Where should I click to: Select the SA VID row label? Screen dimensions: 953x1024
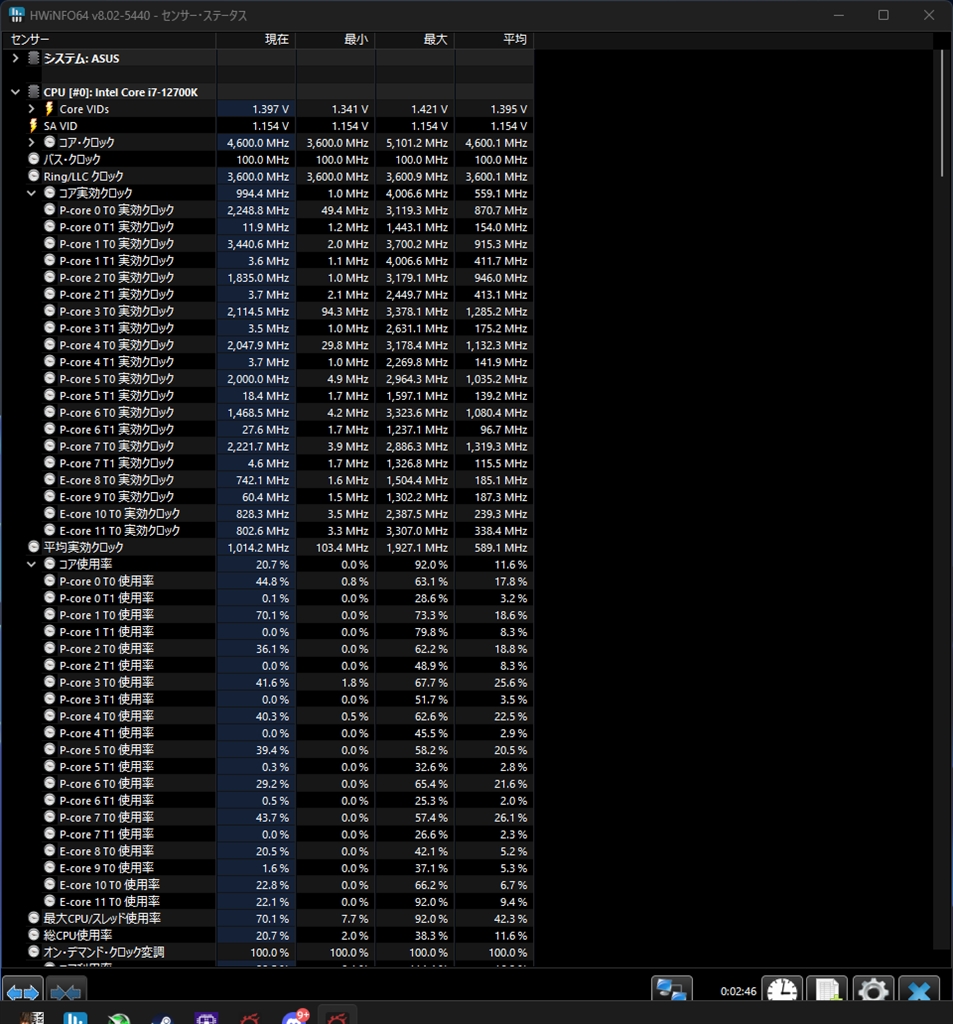[60, 126]
